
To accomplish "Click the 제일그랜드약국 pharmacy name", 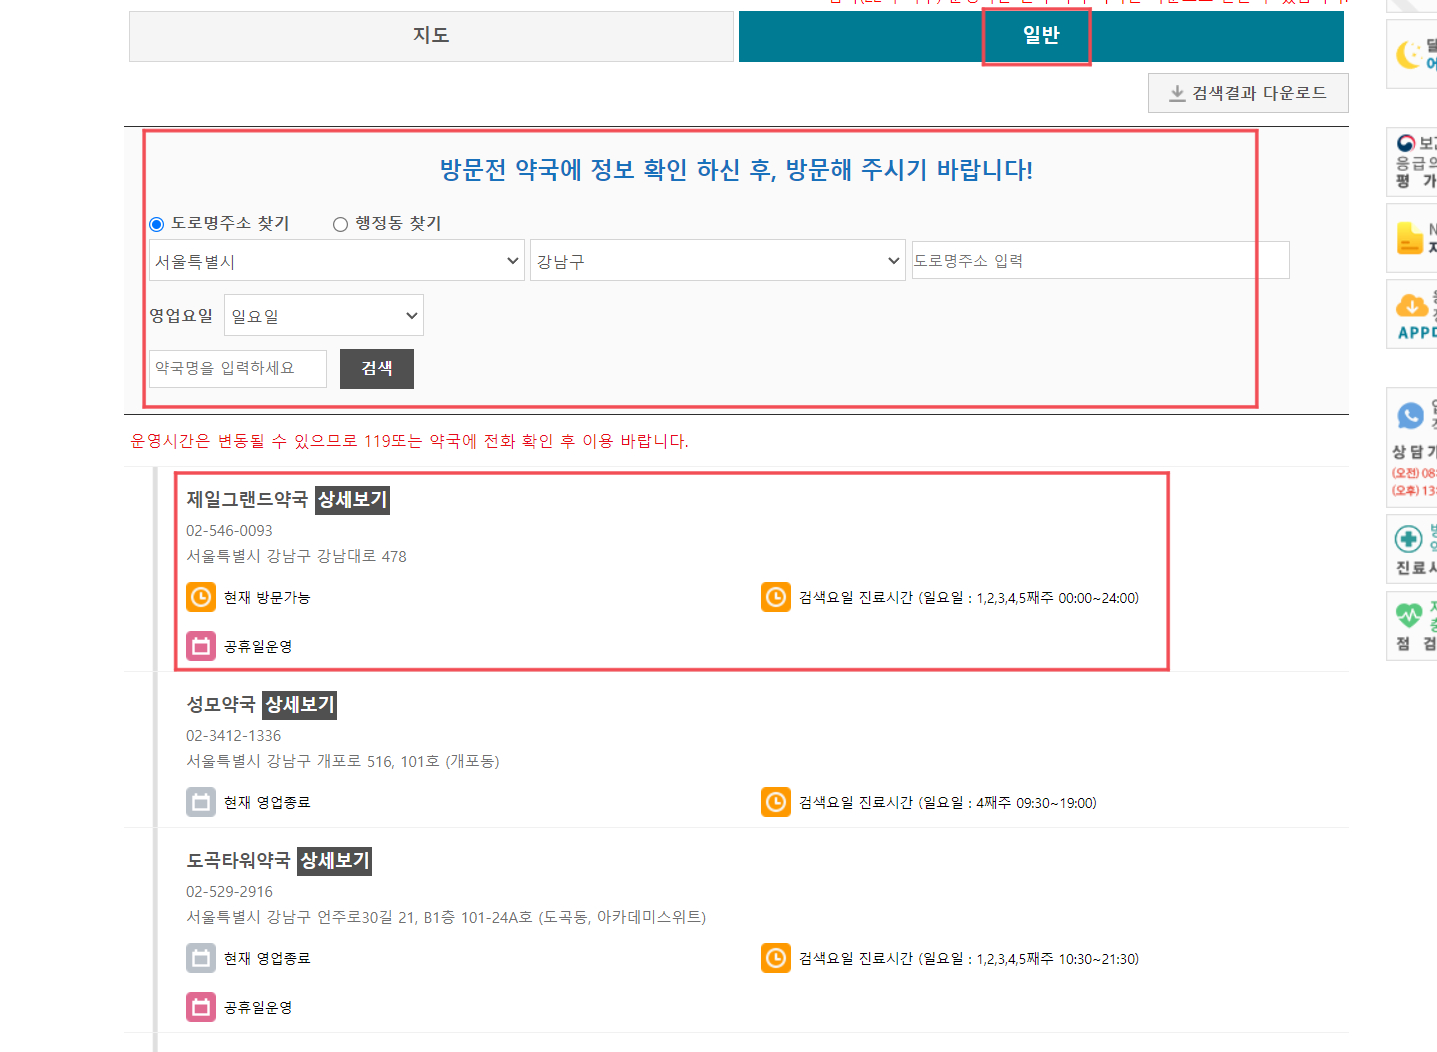I will [247, 500].
